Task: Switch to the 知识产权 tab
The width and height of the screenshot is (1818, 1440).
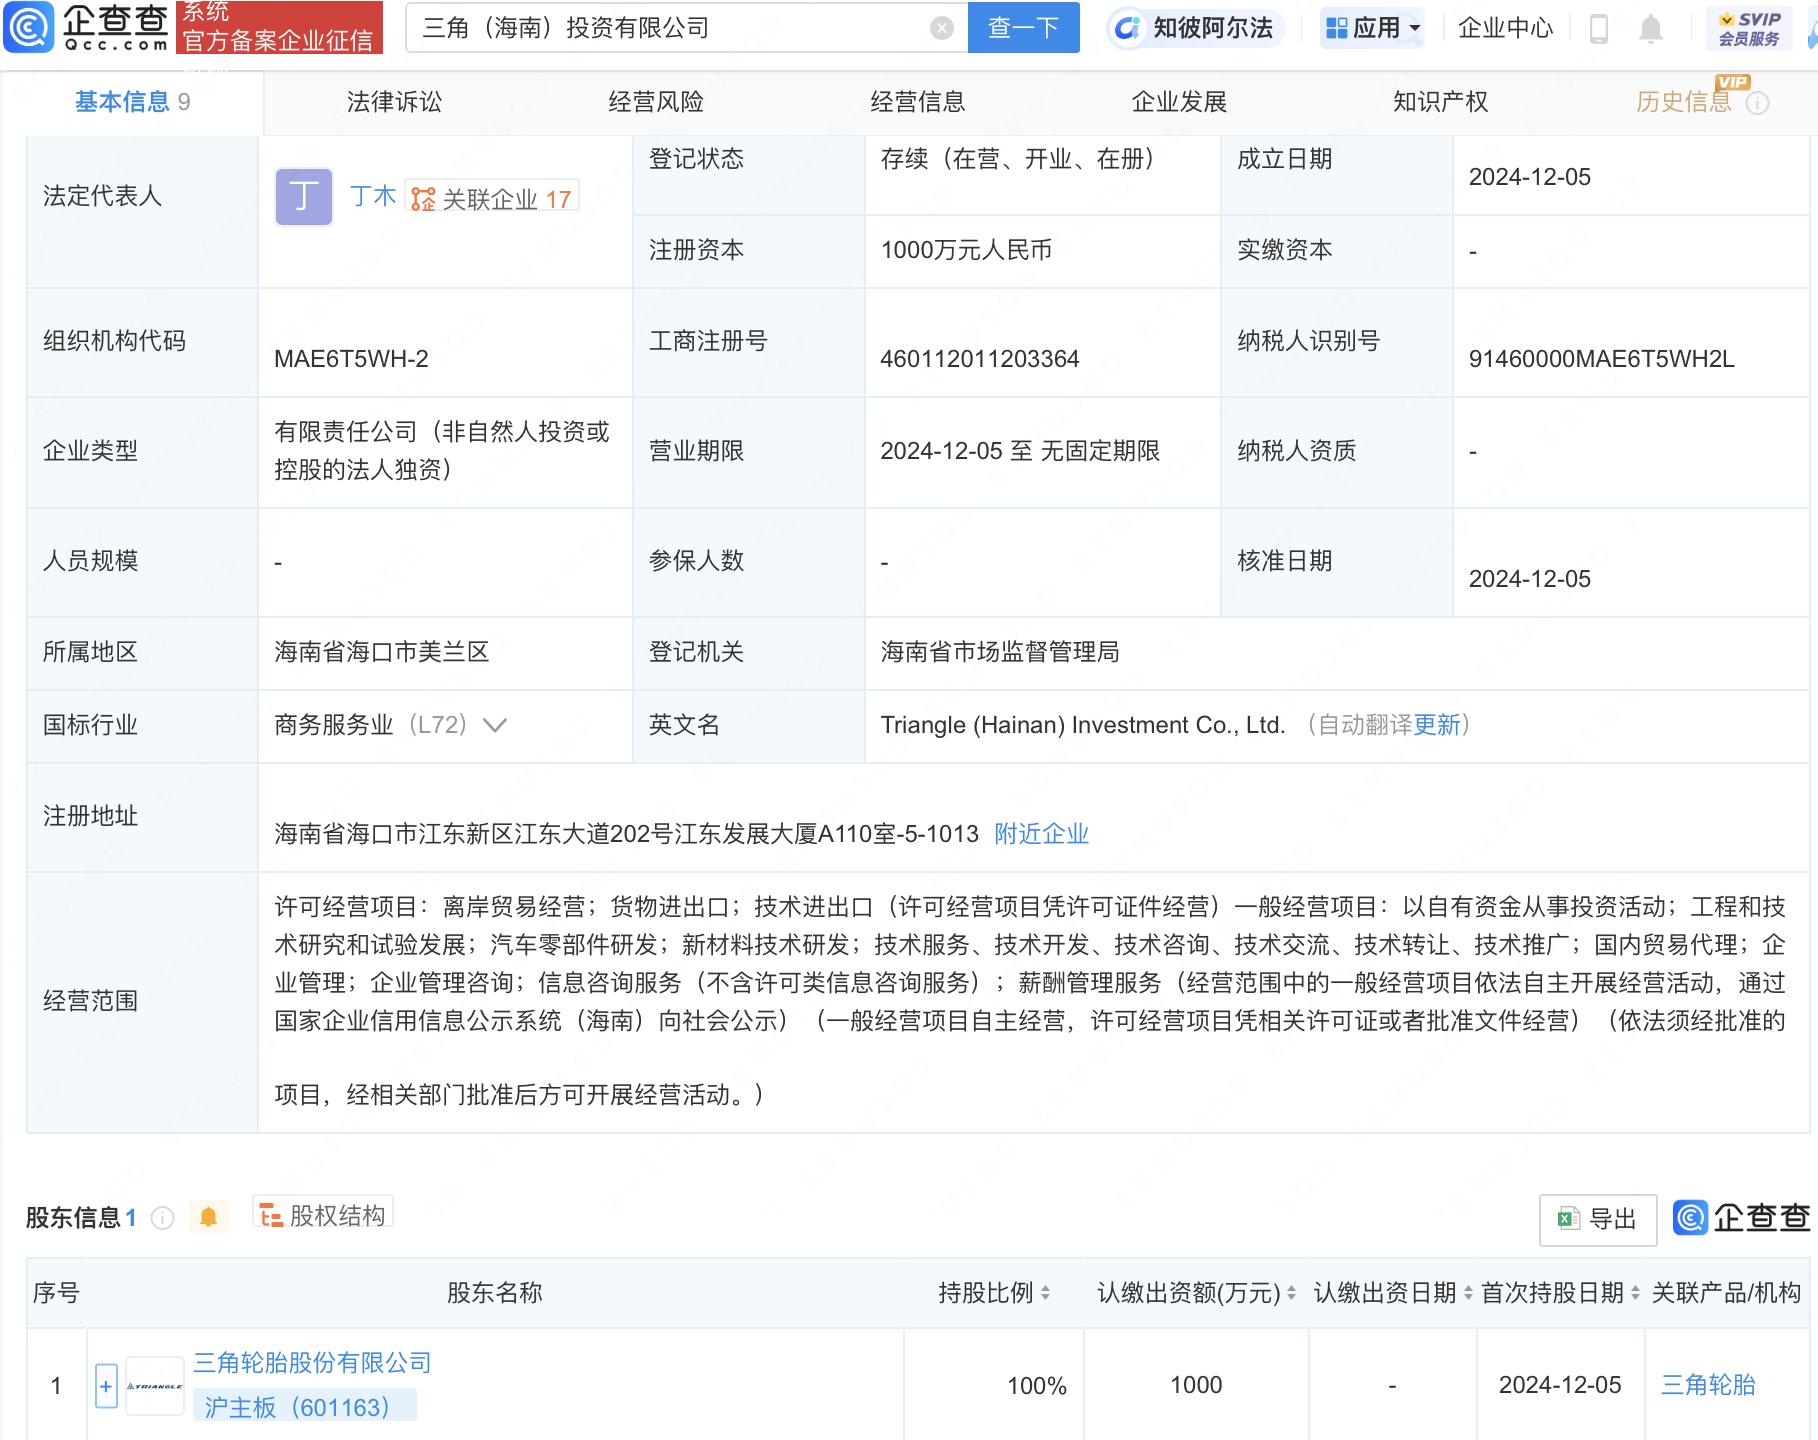Action: point(1440,102)
